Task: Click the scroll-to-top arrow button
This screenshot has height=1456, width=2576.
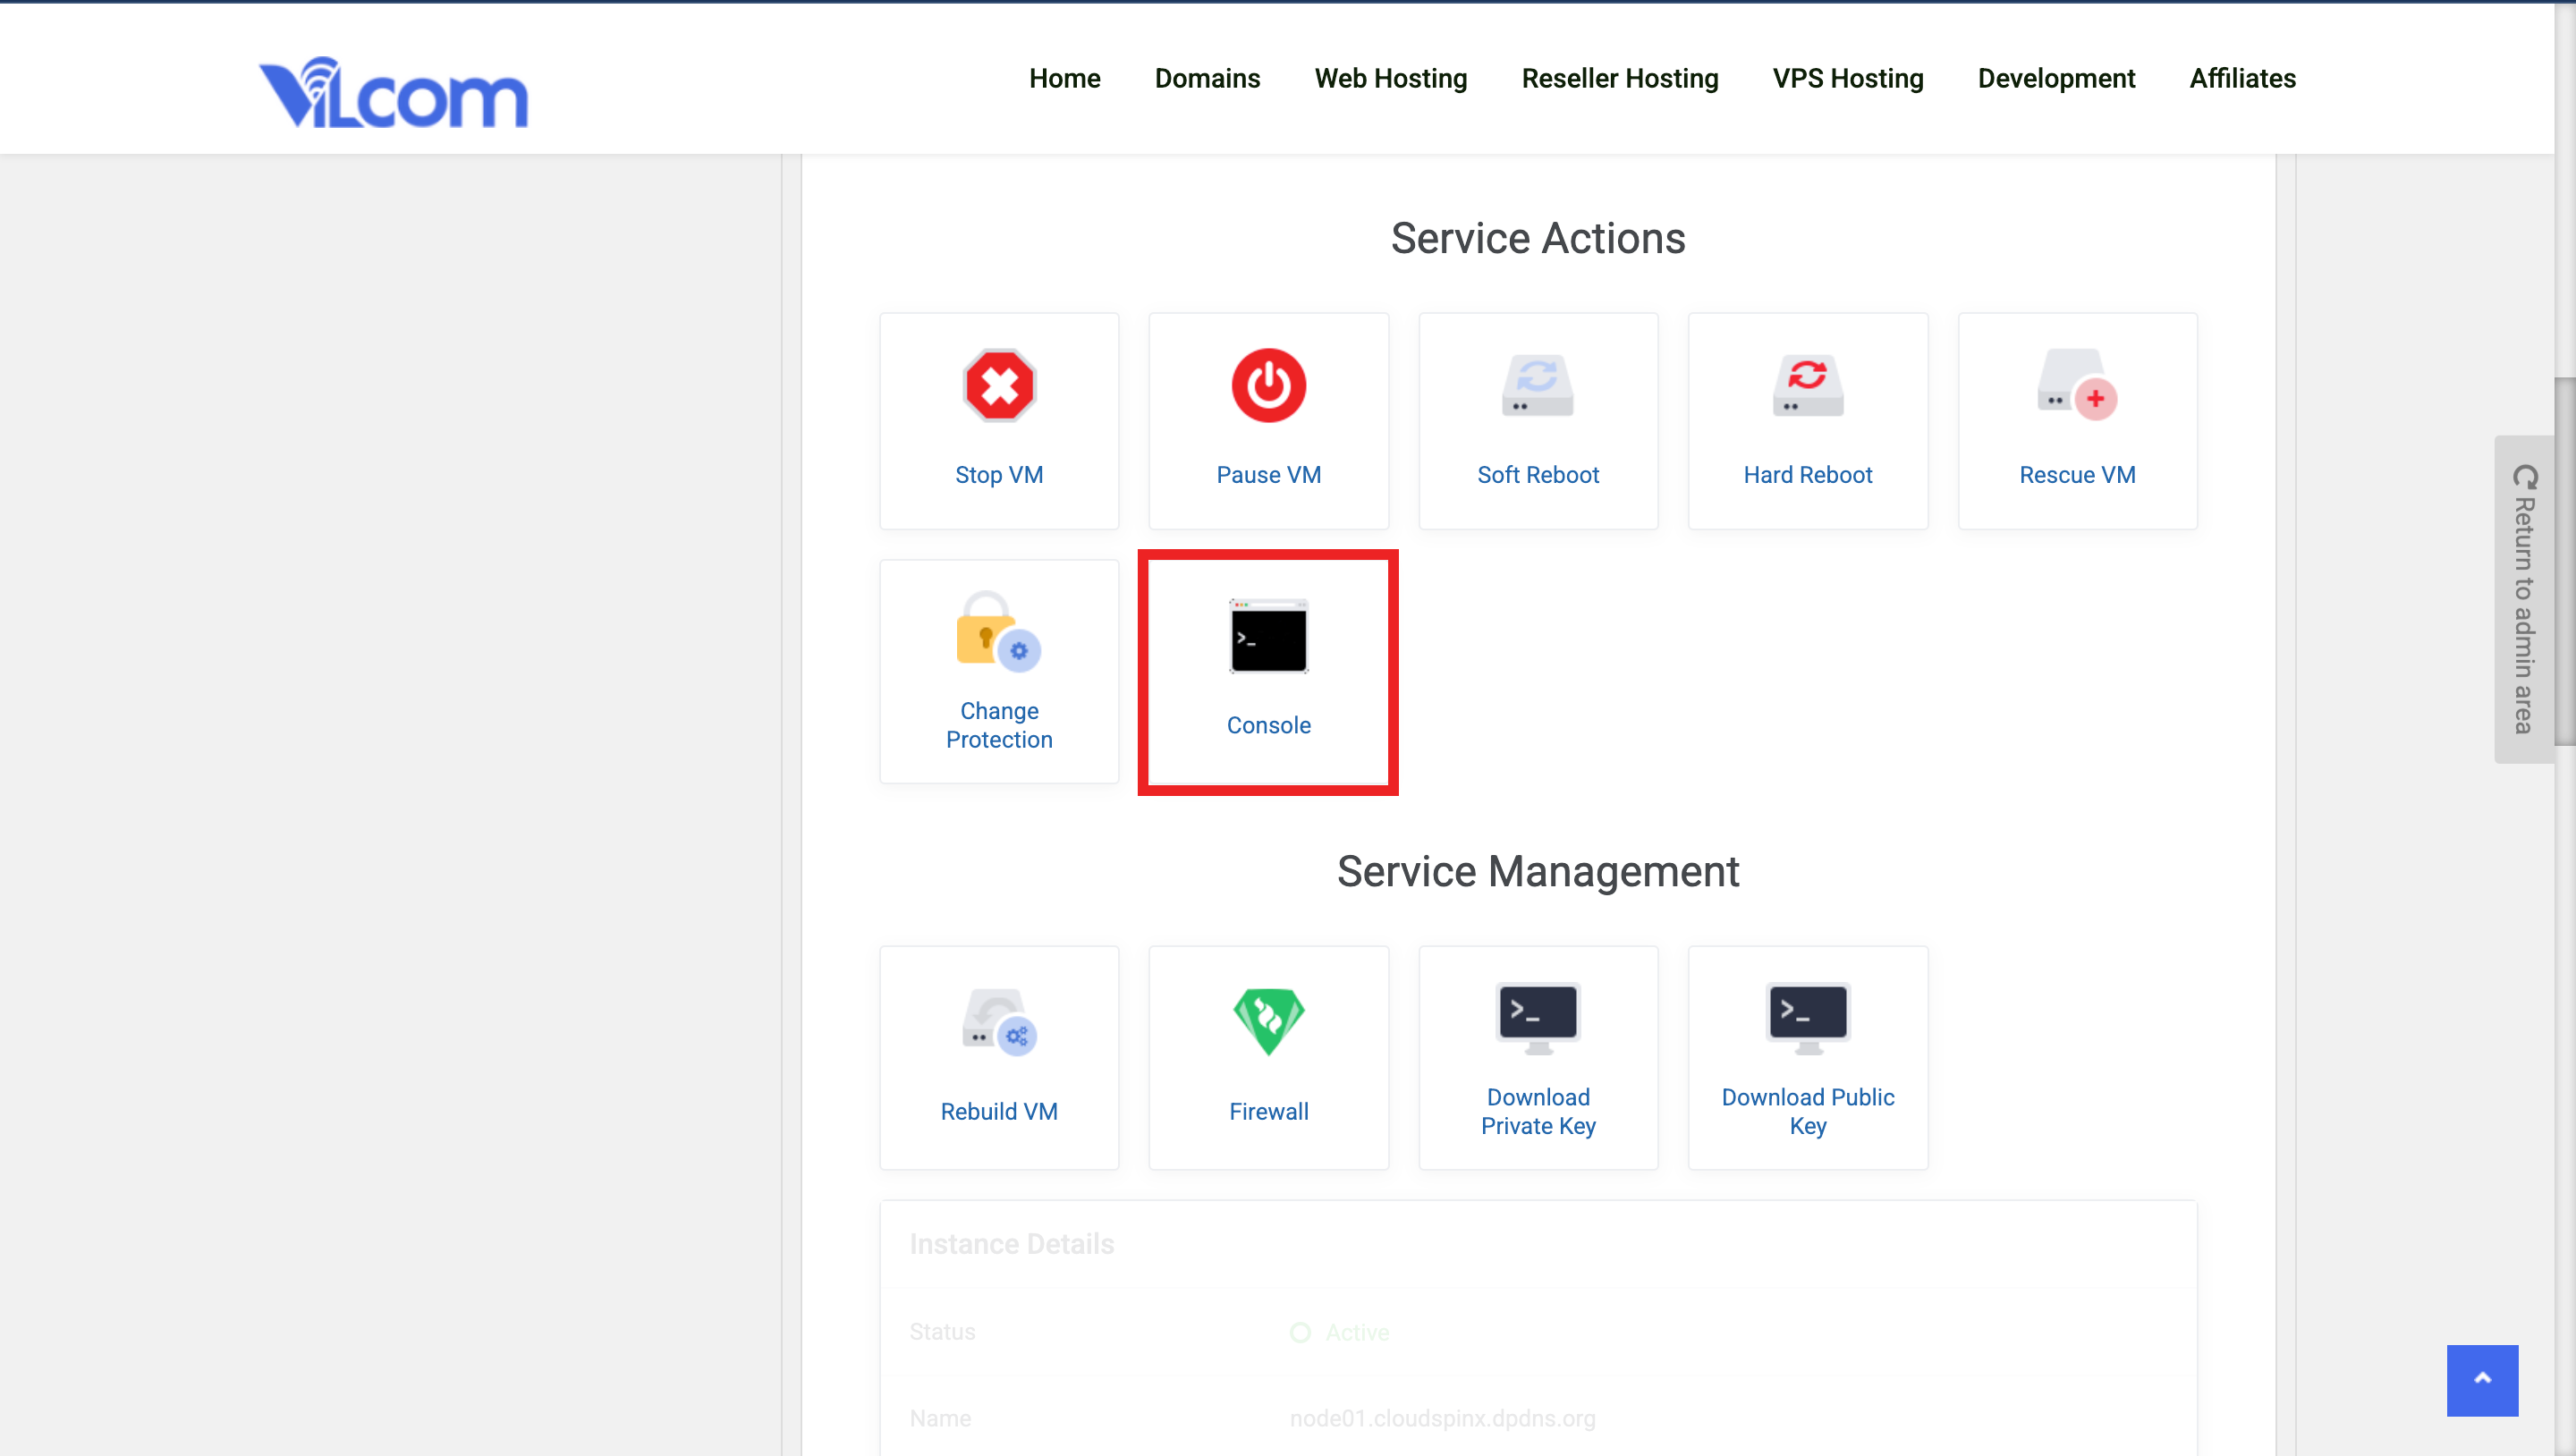Action: click(2482, 1380)
